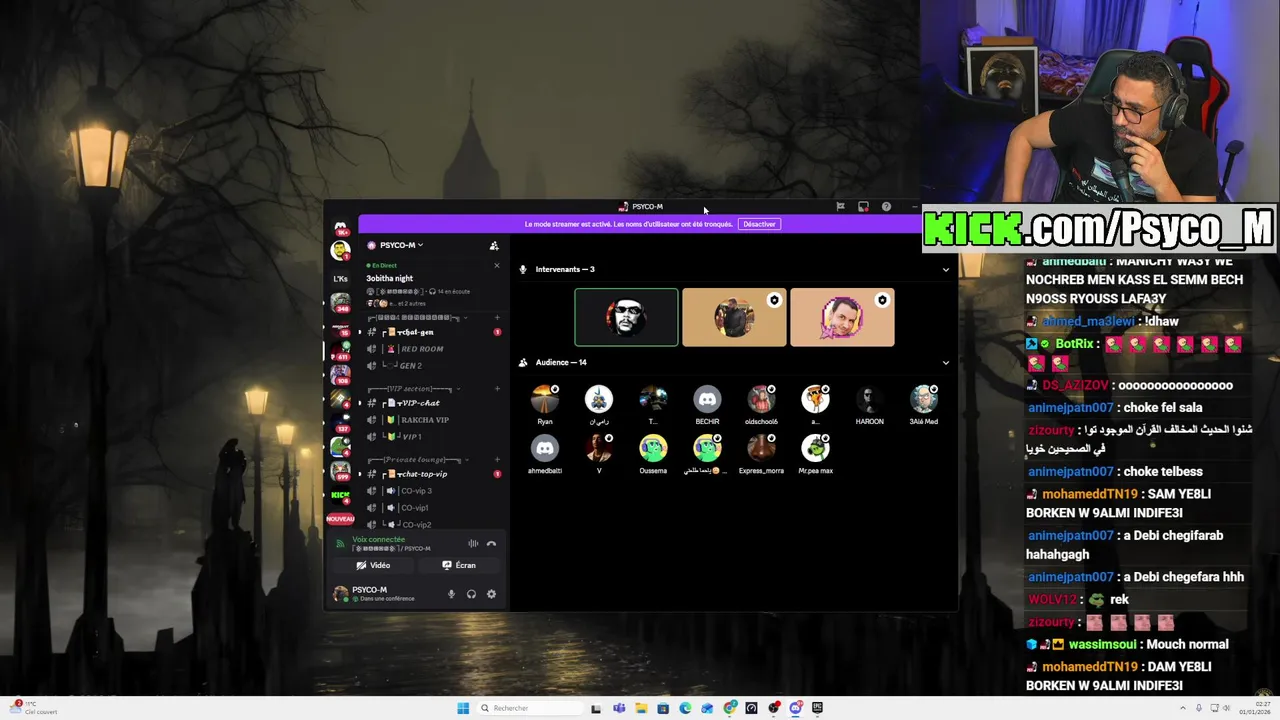Open Discord inbox icon in title bar
This screenshot has height=720, width=1280.
tap(863, 207)
